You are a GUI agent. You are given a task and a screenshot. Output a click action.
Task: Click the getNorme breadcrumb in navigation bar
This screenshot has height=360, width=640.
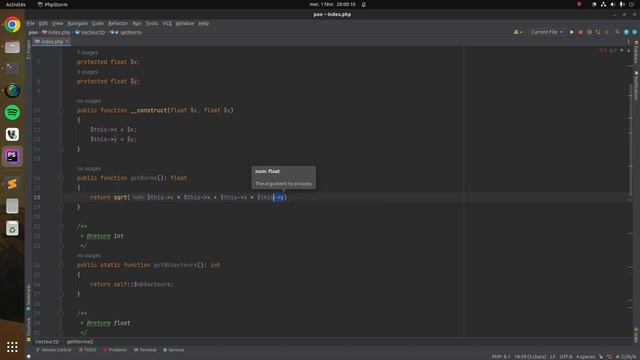point(126,32)
